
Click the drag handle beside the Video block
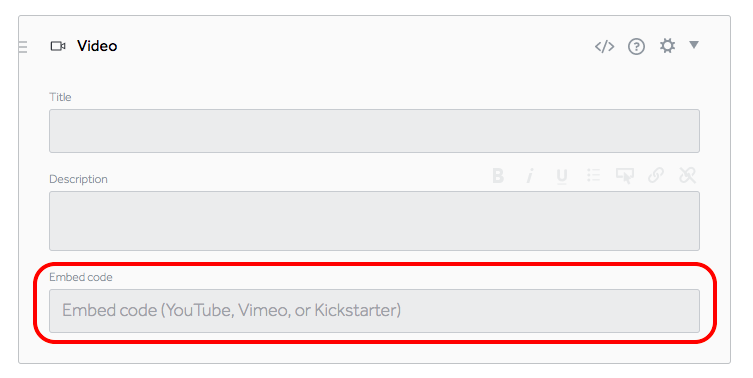pos(23,47)
